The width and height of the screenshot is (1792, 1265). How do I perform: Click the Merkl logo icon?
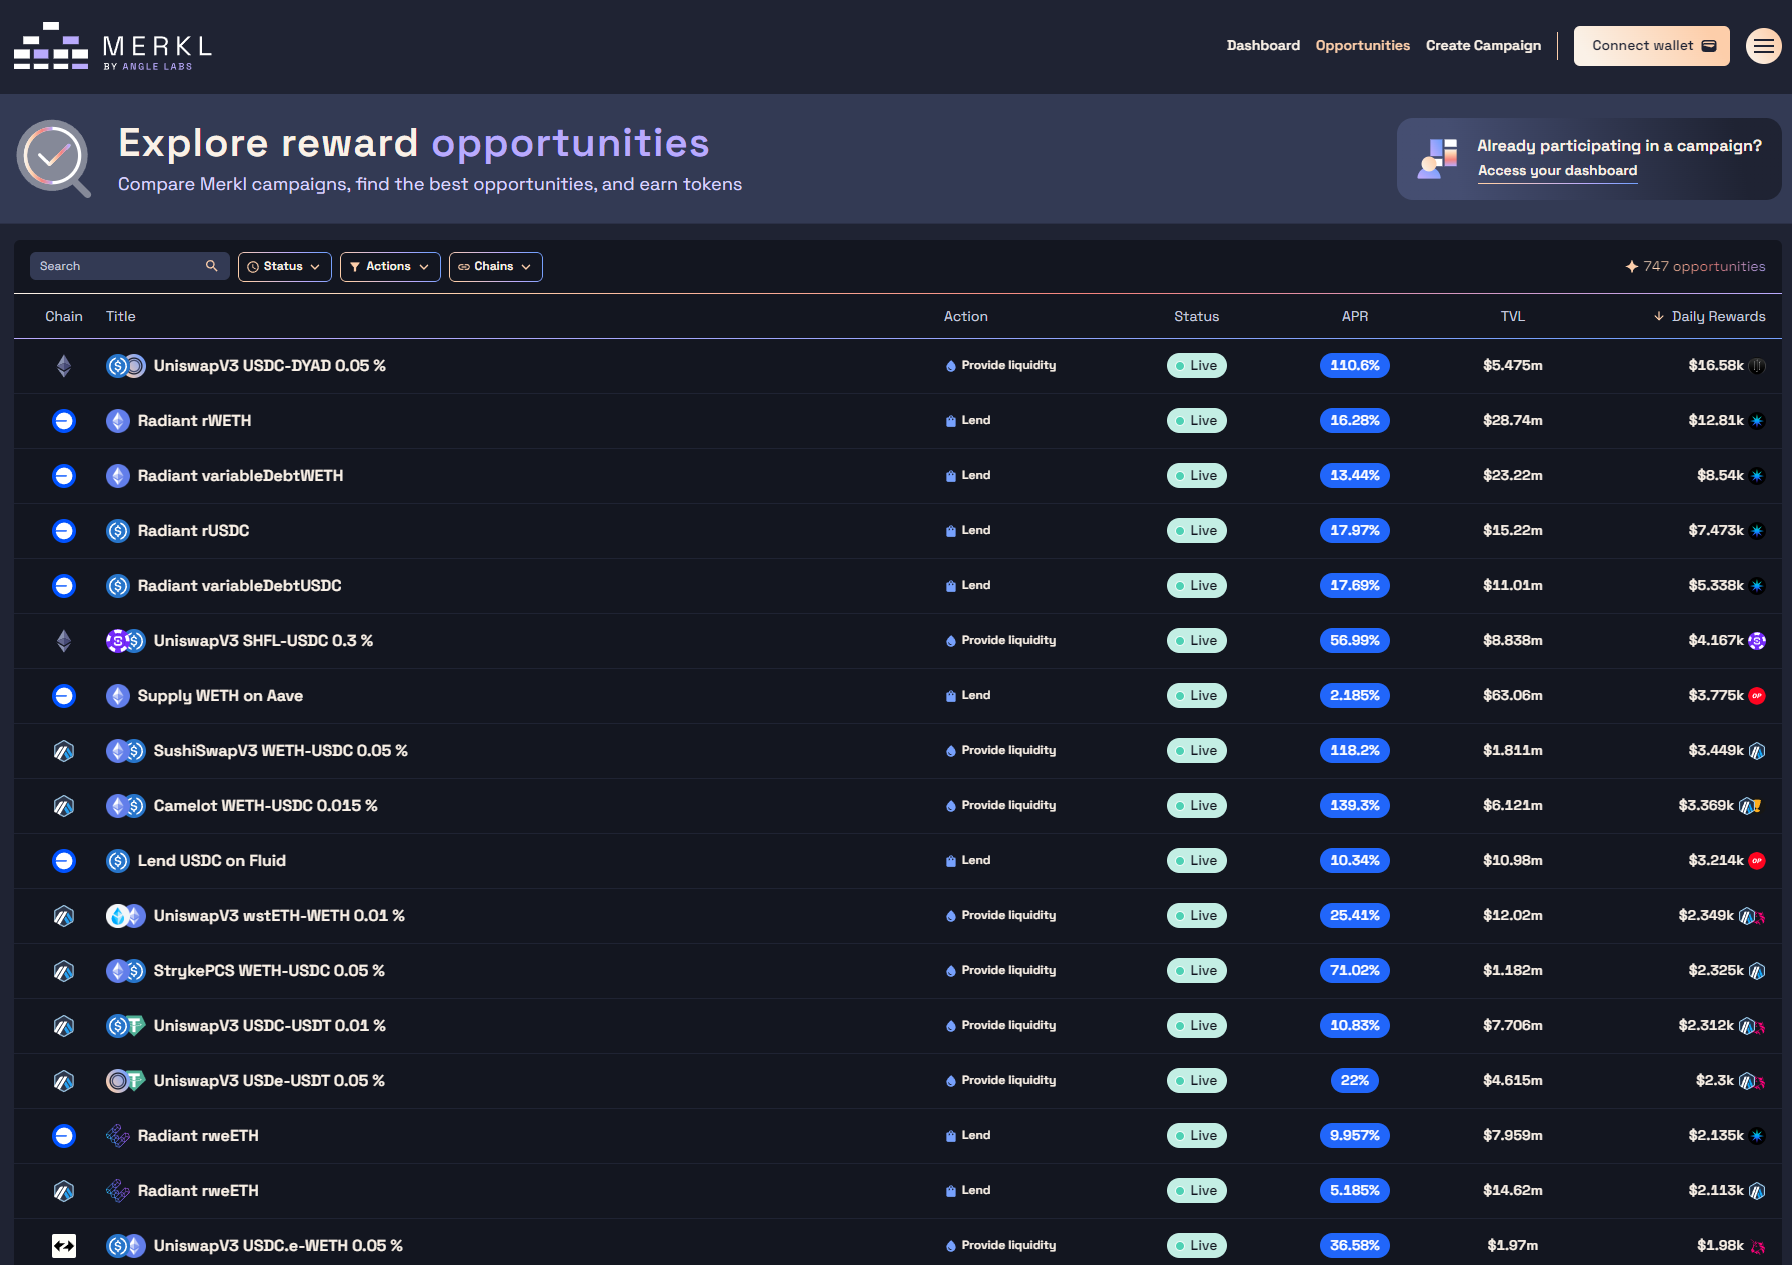tap(51, 46)
